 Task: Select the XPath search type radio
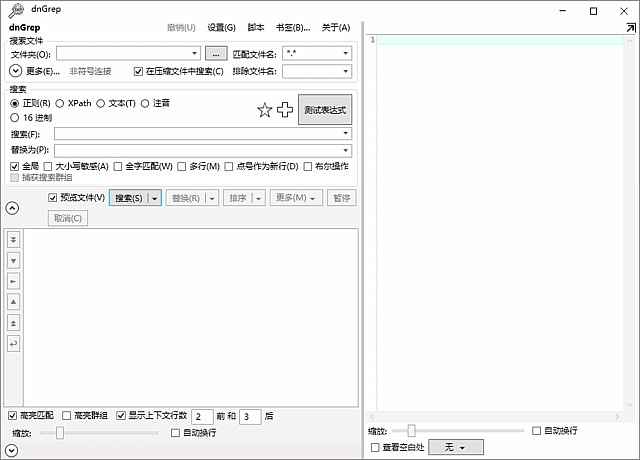coord(60,103)
